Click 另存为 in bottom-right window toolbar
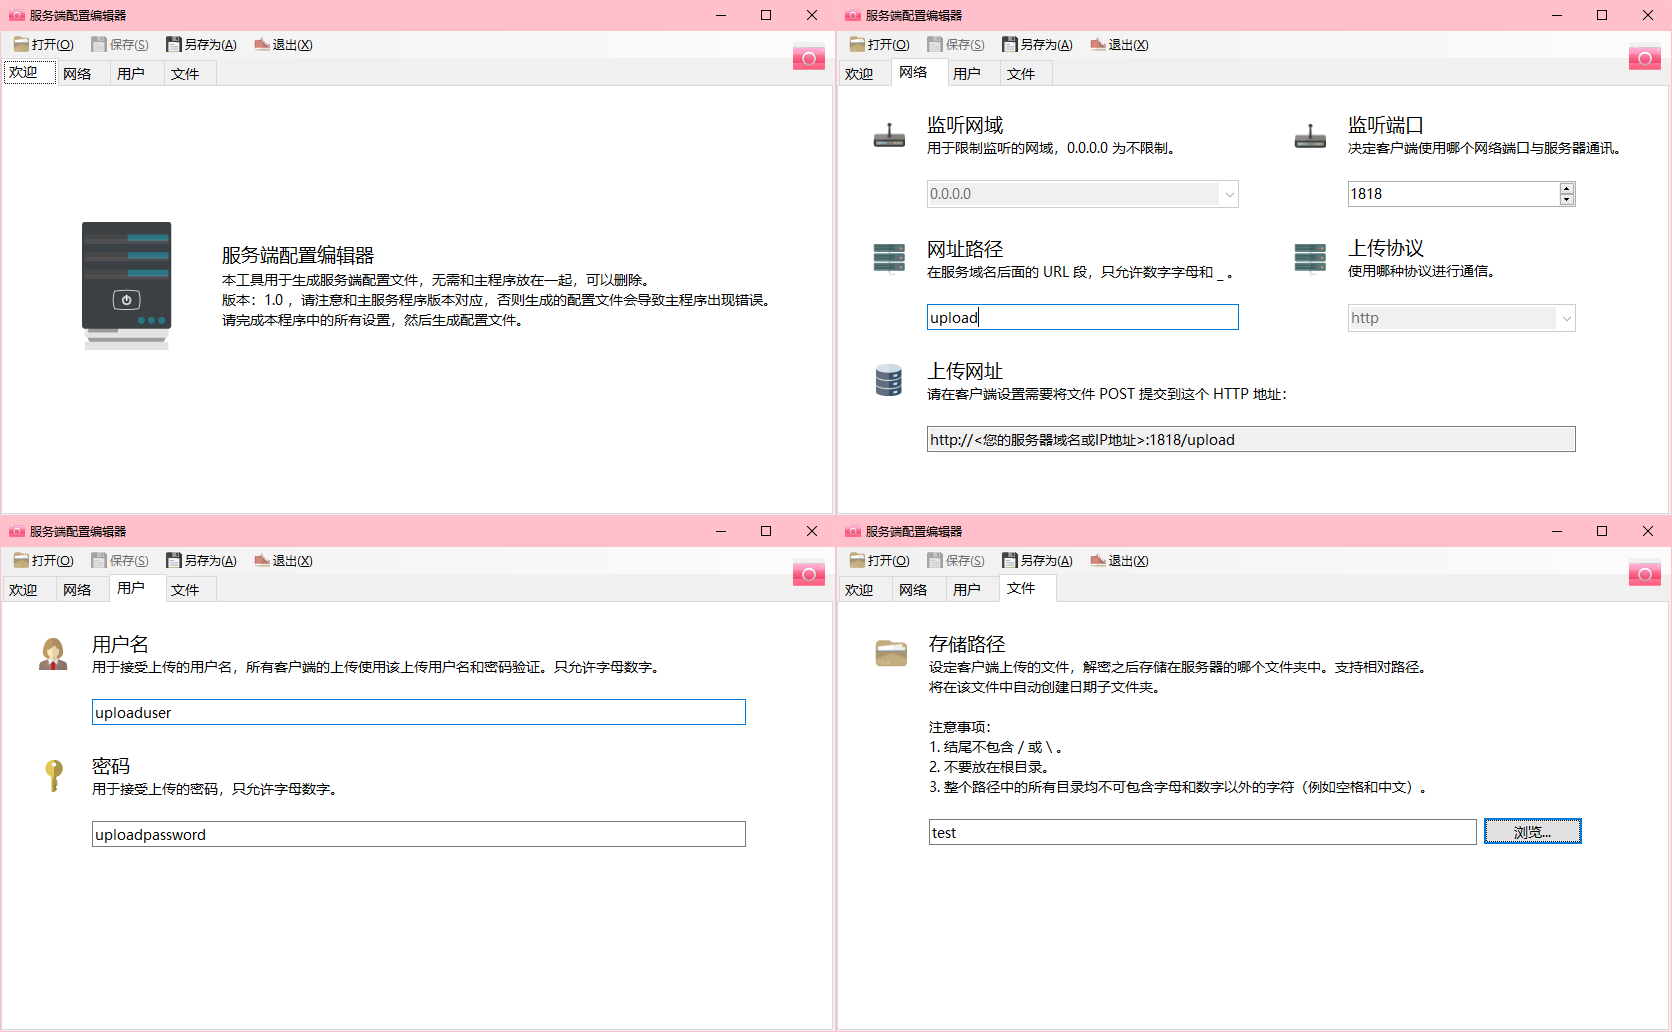Image resolution: width=1672 pixels, height=1032 pixels. point(1038,561)
